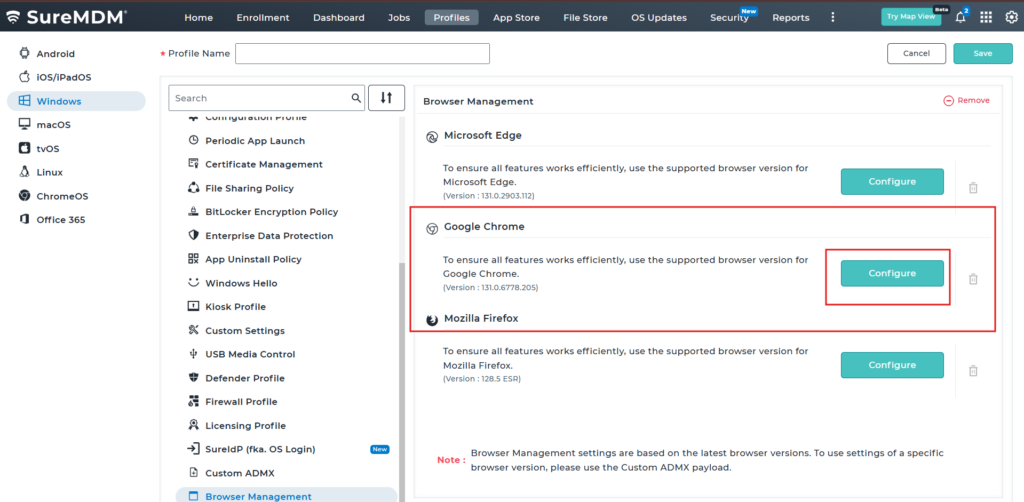Open the Security tab

729,18
